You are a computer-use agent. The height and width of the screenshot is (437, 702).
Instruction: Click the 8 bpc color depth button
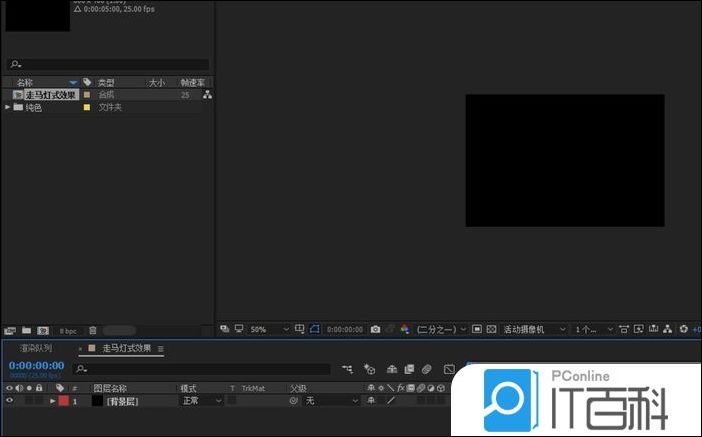(x=68, y=330)
